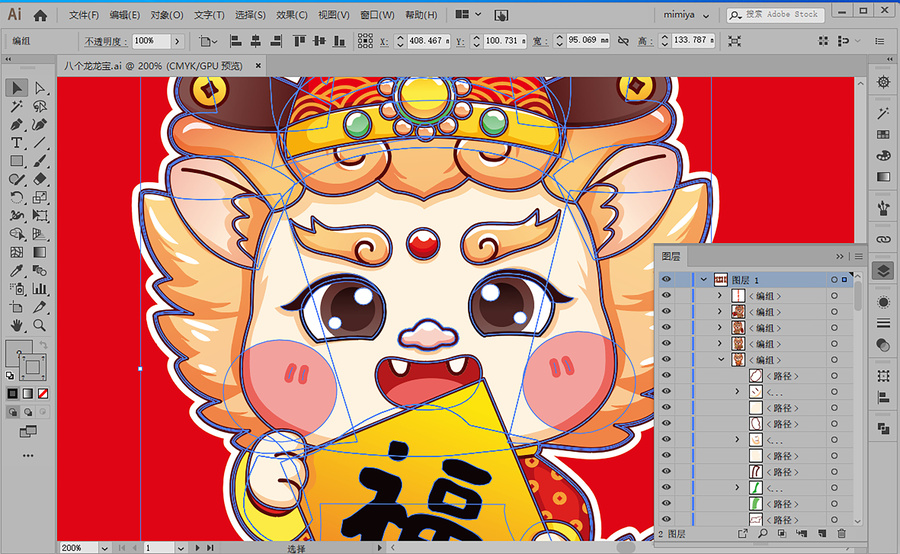Screen dimensions: 900x554
Task: Open Layers panel hamburger menu
Action: pos(859,256)
